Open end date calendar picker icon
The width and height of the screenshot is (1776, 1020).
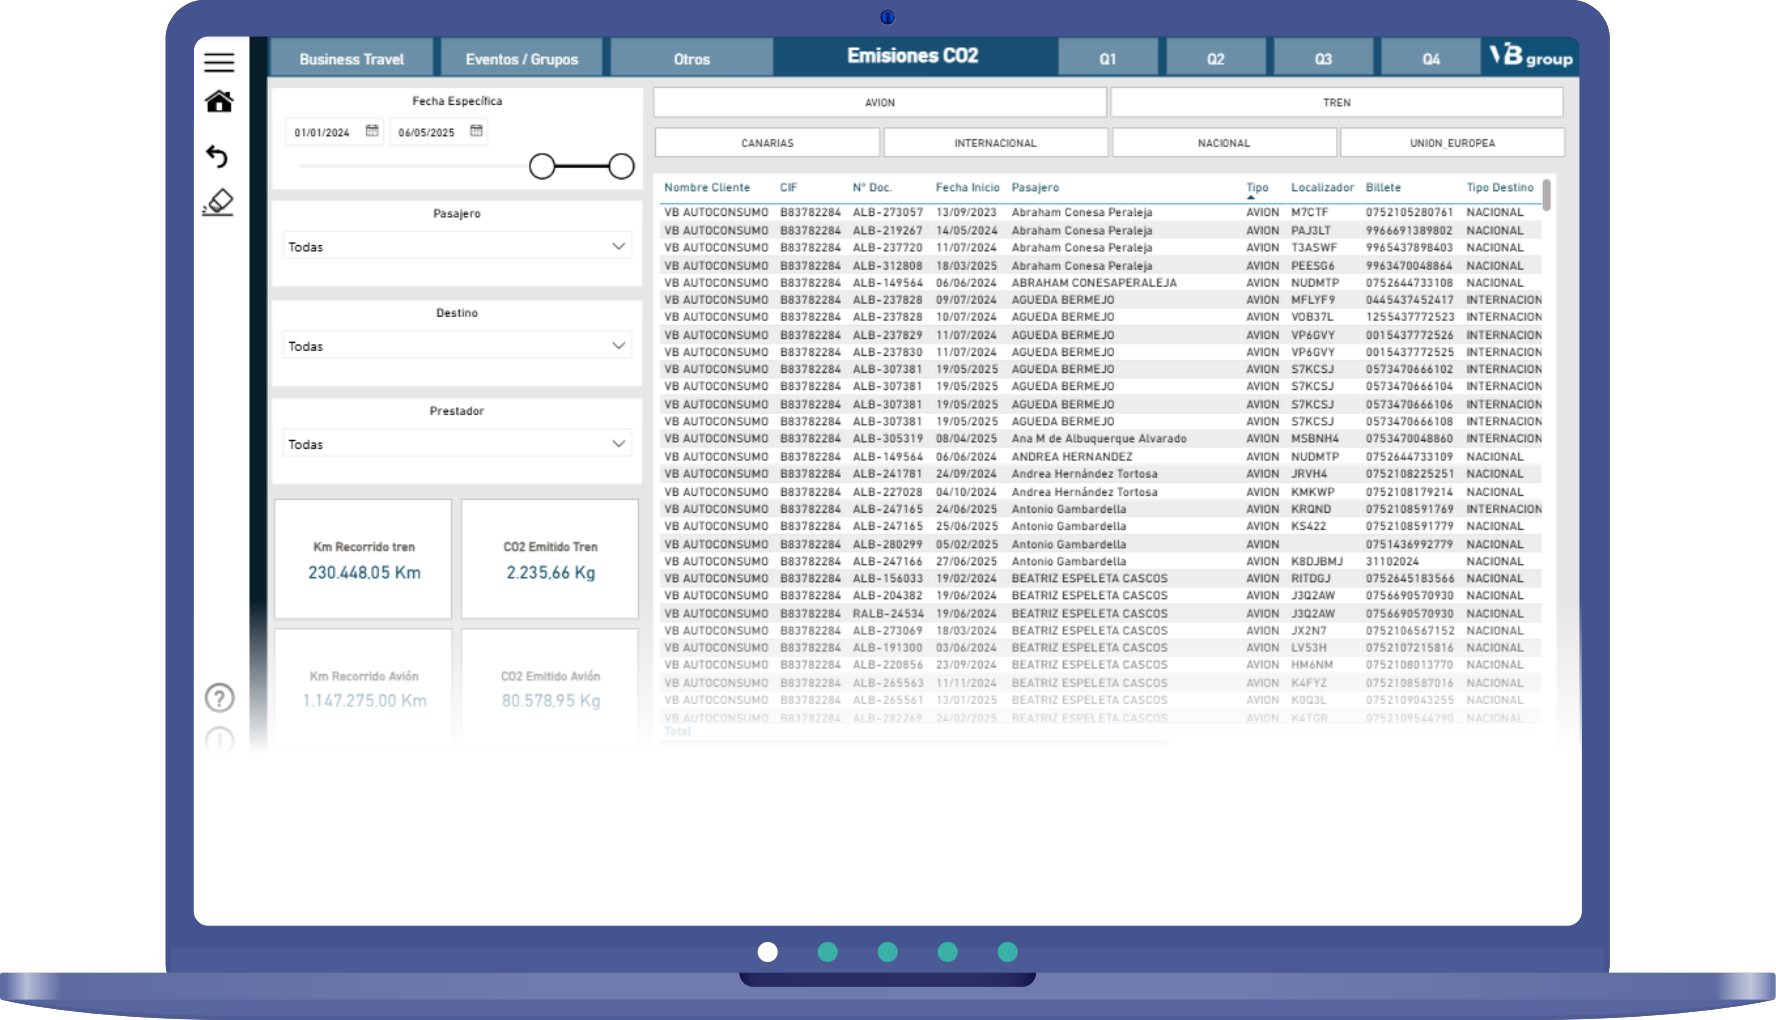click(x=476, y=131)
